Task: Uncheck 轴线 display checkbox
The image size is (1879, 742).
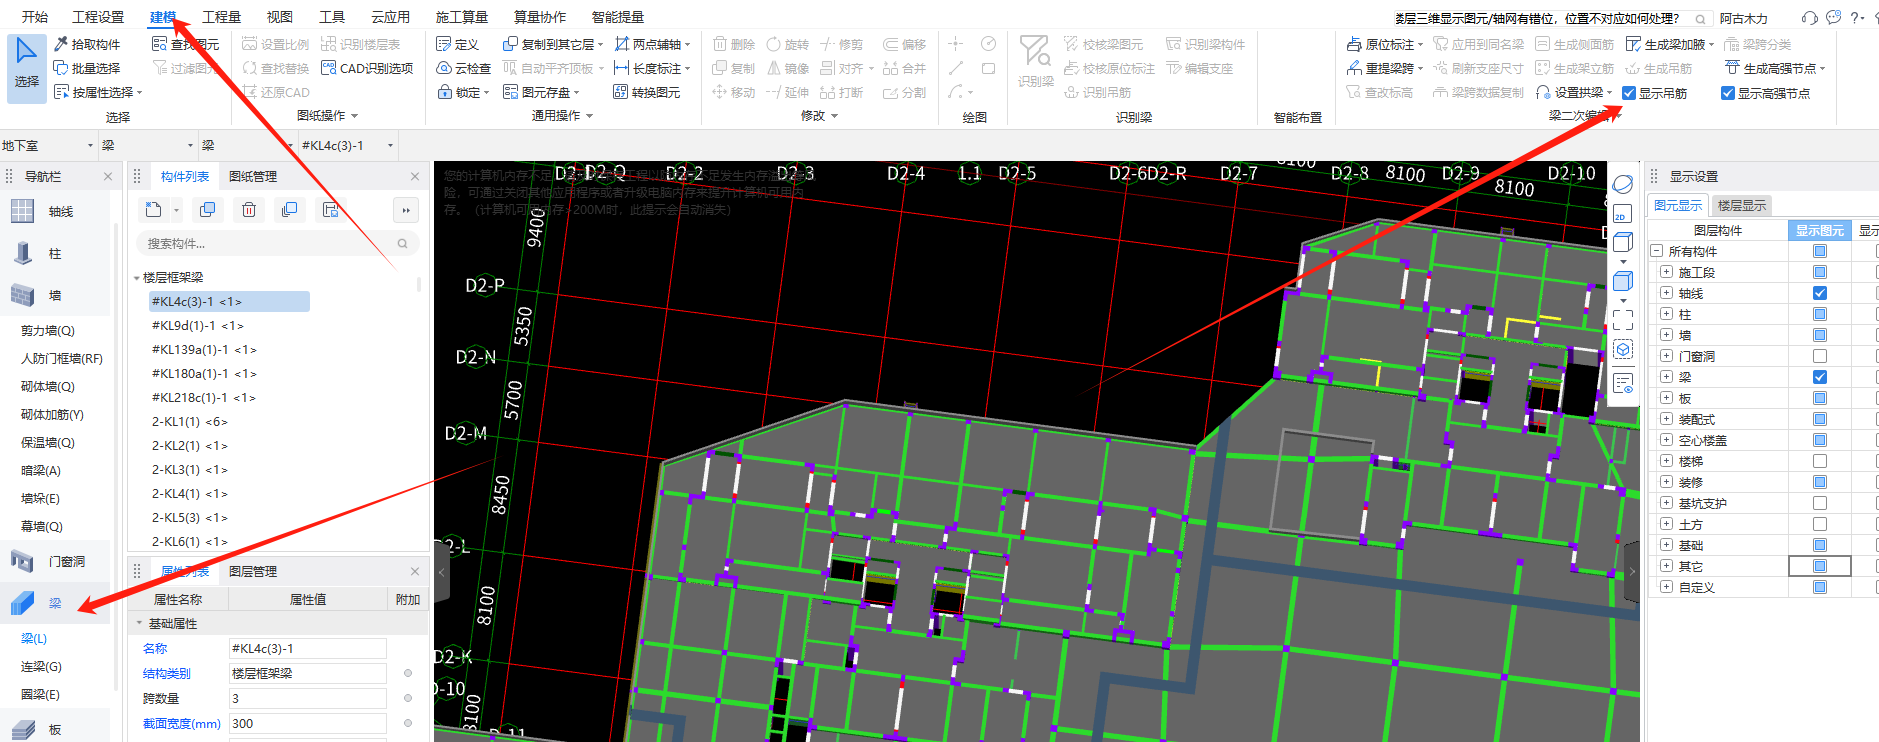Action: (1820, 293)
